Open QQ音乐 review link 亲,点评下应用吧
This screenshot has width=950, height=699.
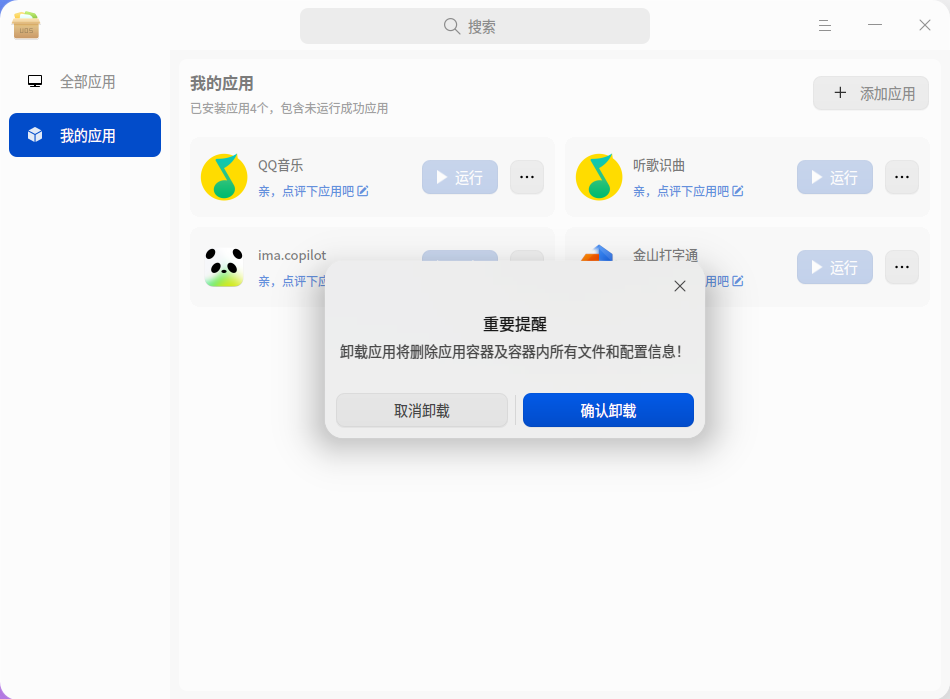(x=313, y=191)
